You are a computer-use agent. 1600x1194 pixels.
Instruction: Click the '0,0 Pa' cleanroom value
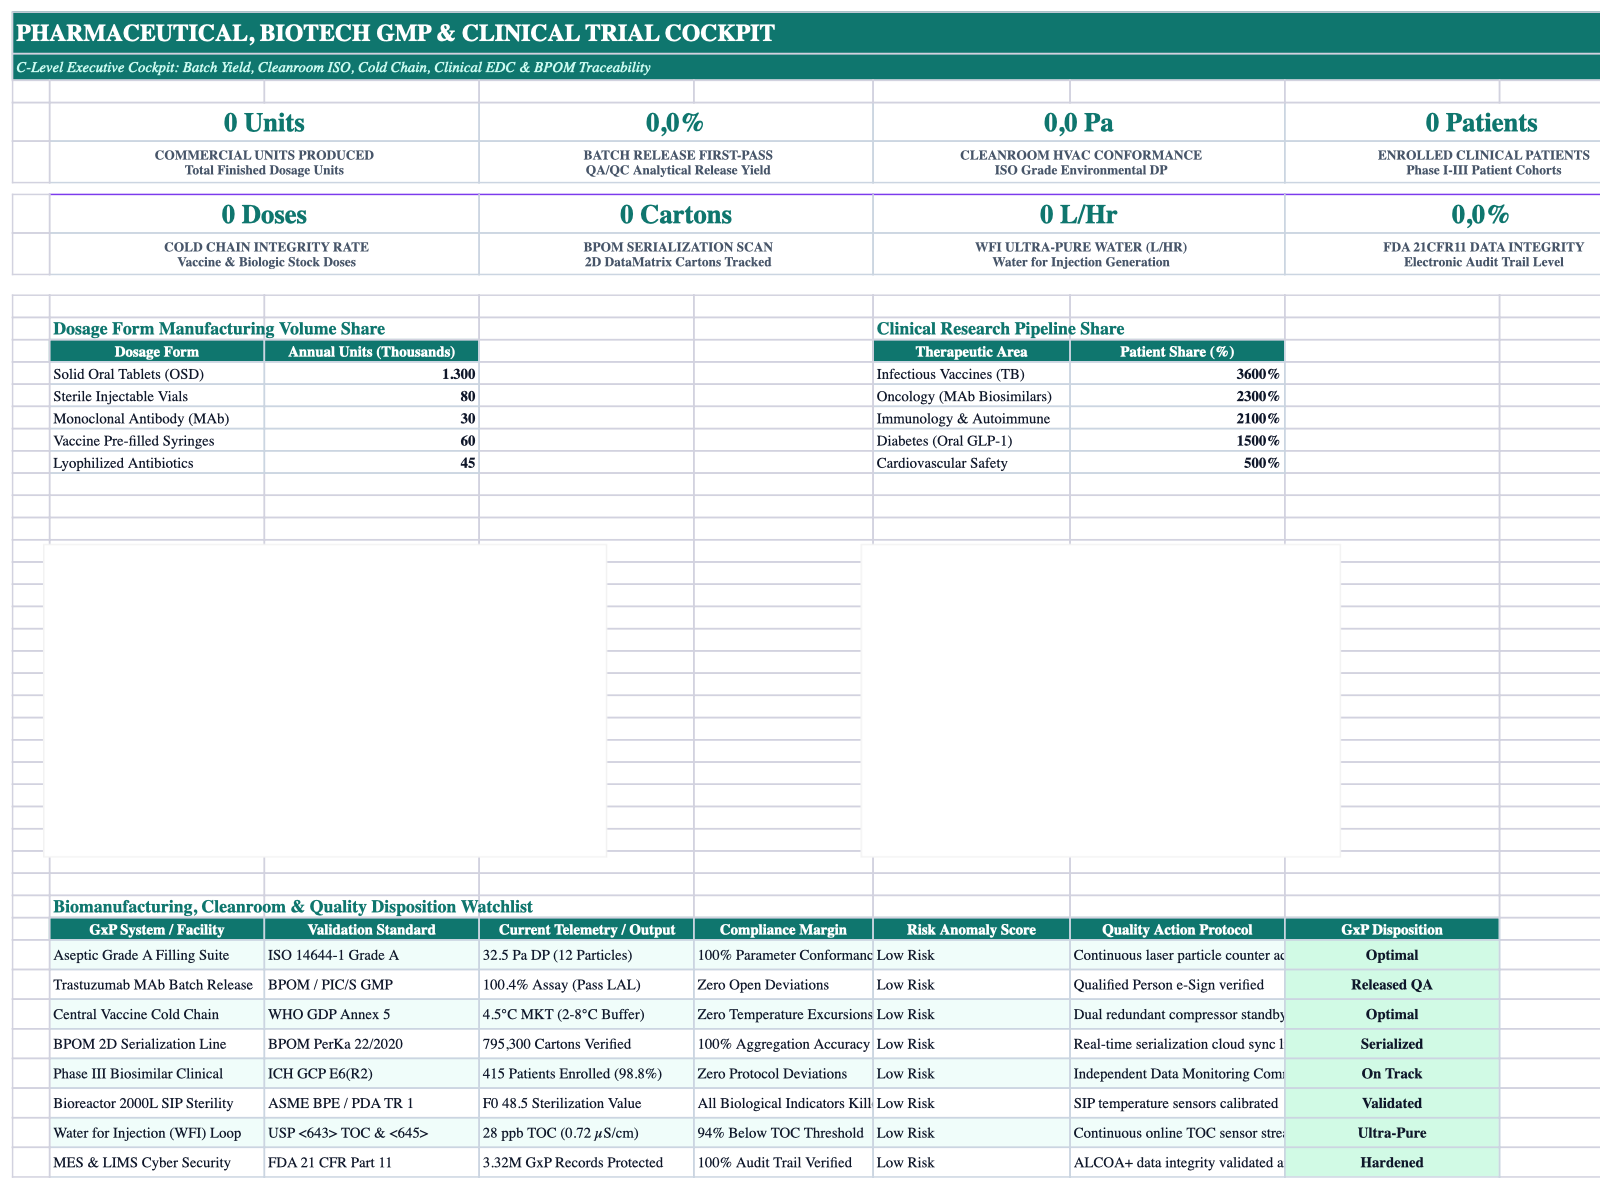tap(1078, 123)
